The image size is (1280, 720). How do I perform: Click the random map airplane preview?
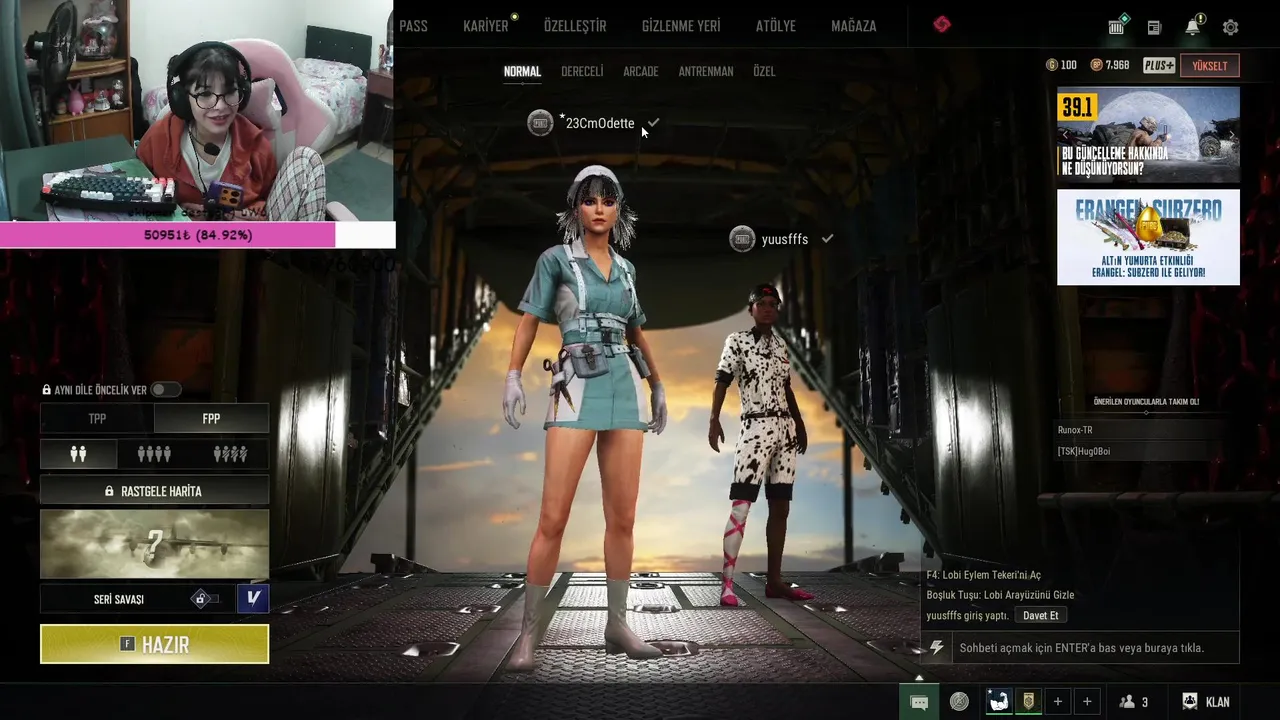pos(154,544)
